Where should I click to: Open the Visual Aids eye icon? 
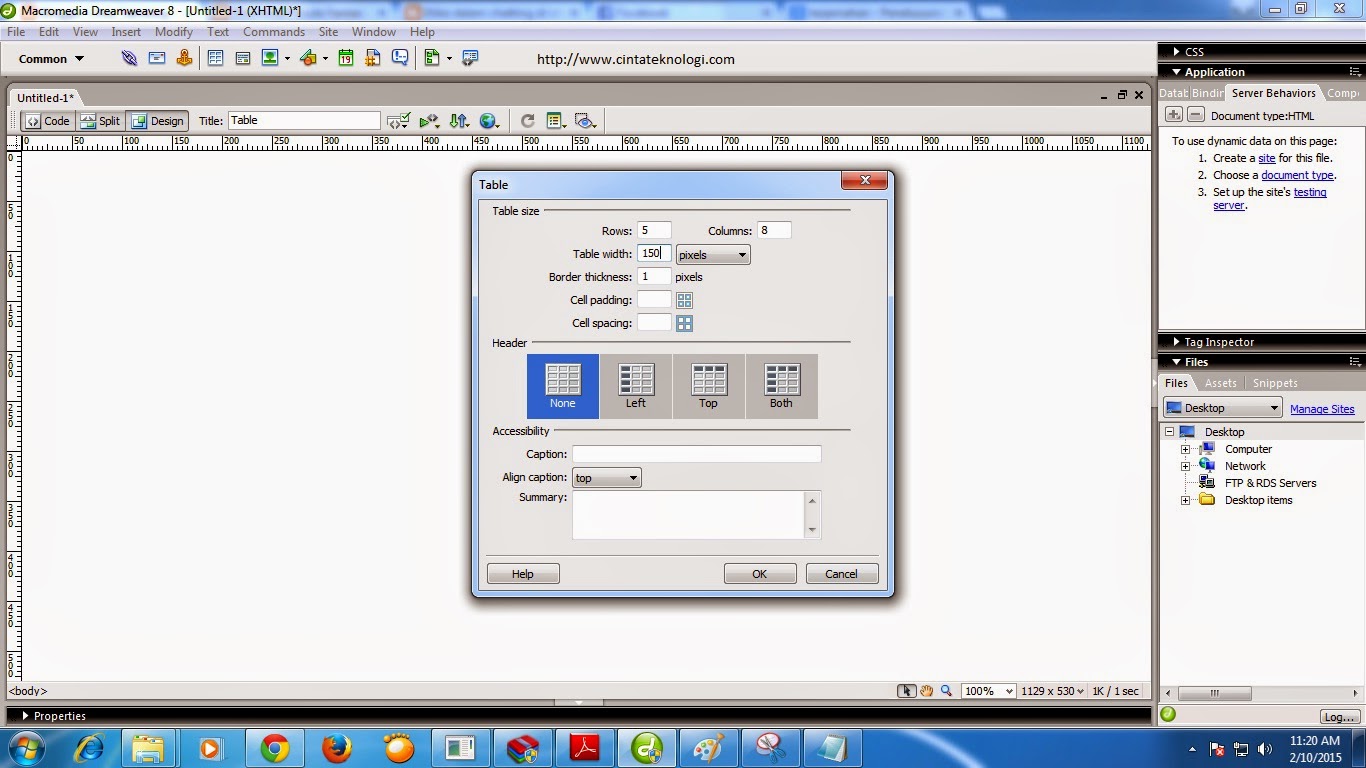point(586,121)
